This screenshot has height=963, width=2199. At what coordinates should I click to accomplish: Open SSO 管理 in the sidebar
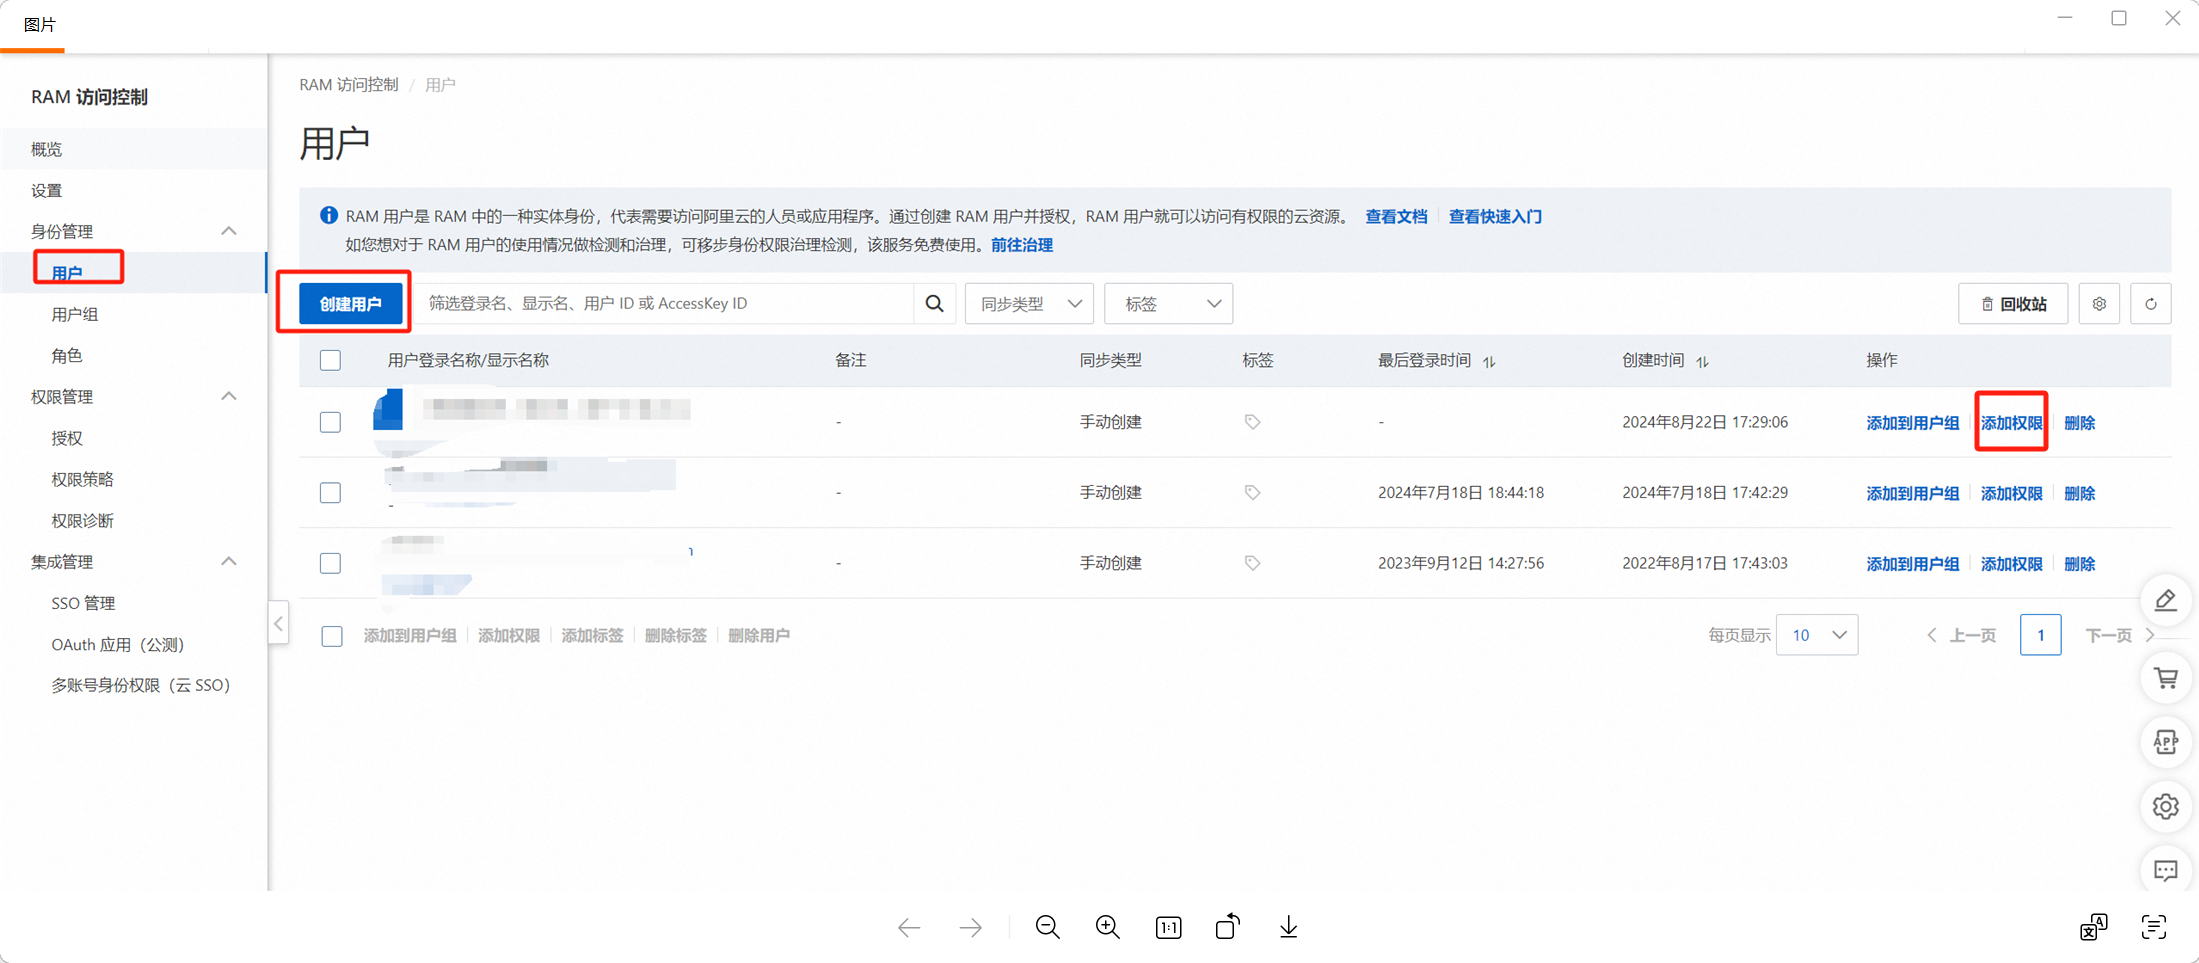point(134,603)
